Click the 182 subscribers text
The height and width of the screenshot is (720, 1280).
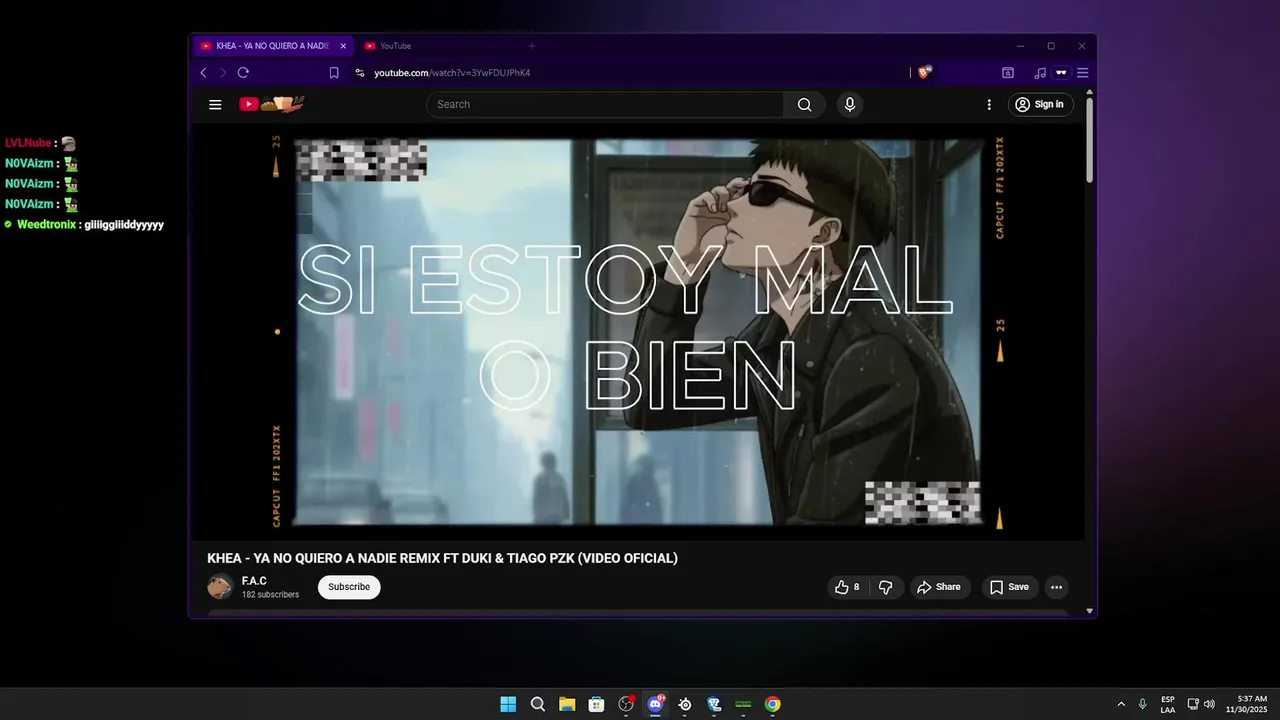pos(270,595)
